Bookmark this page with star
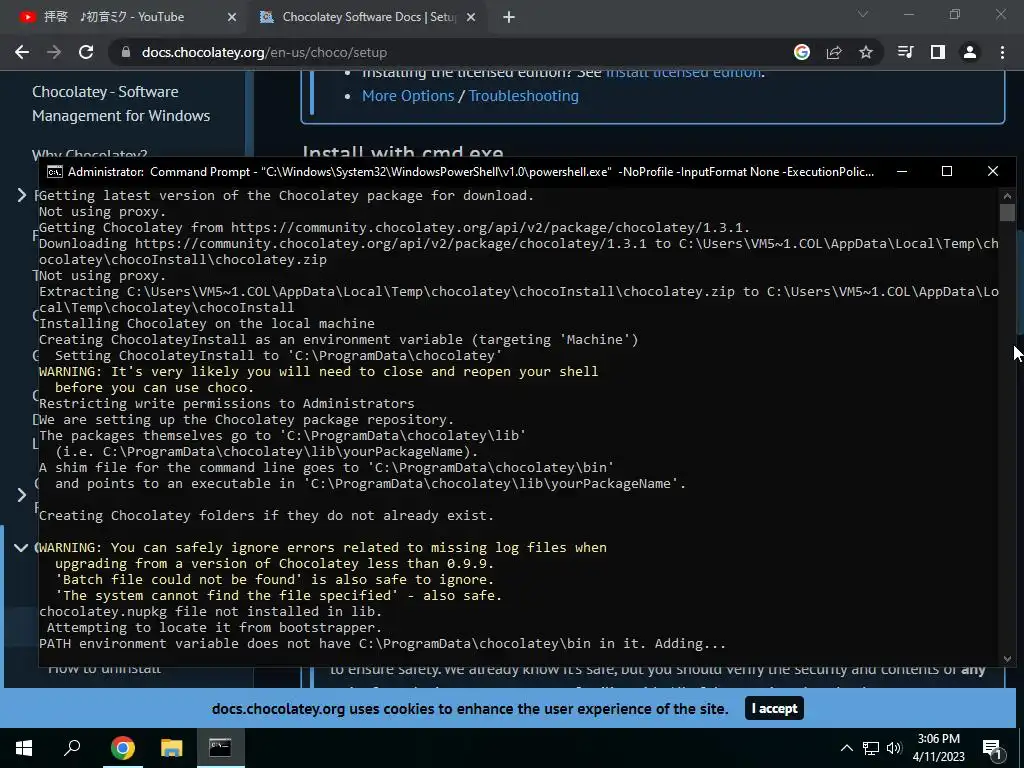Viewport: 1024px width, 768px height. [866, 52]
